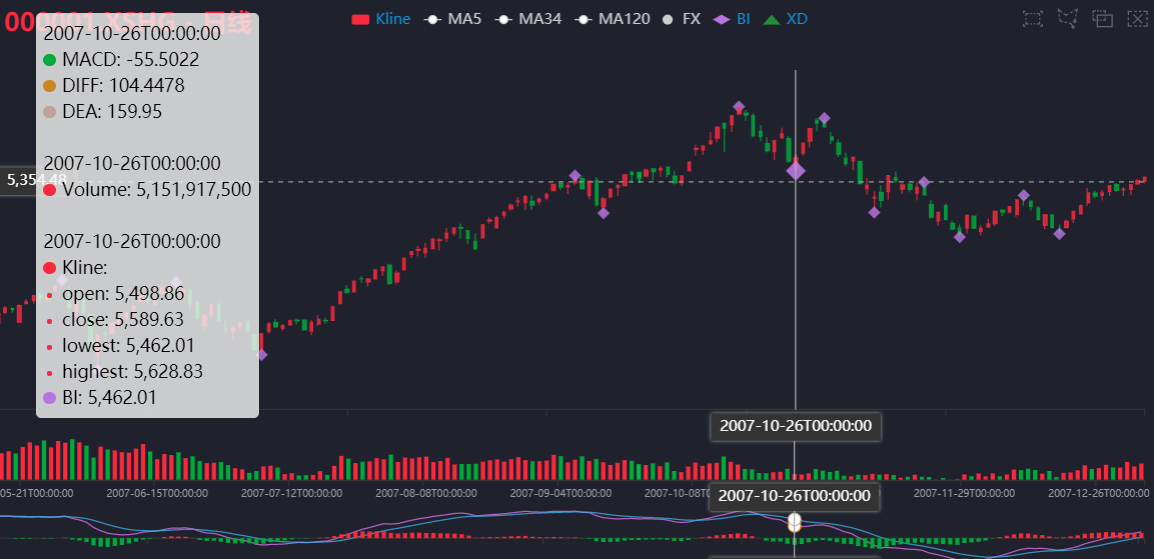This screenshot has width=1154, height=559.
Task: Click the enlarged BI diamond on the crosshair line
Action: 796,171
